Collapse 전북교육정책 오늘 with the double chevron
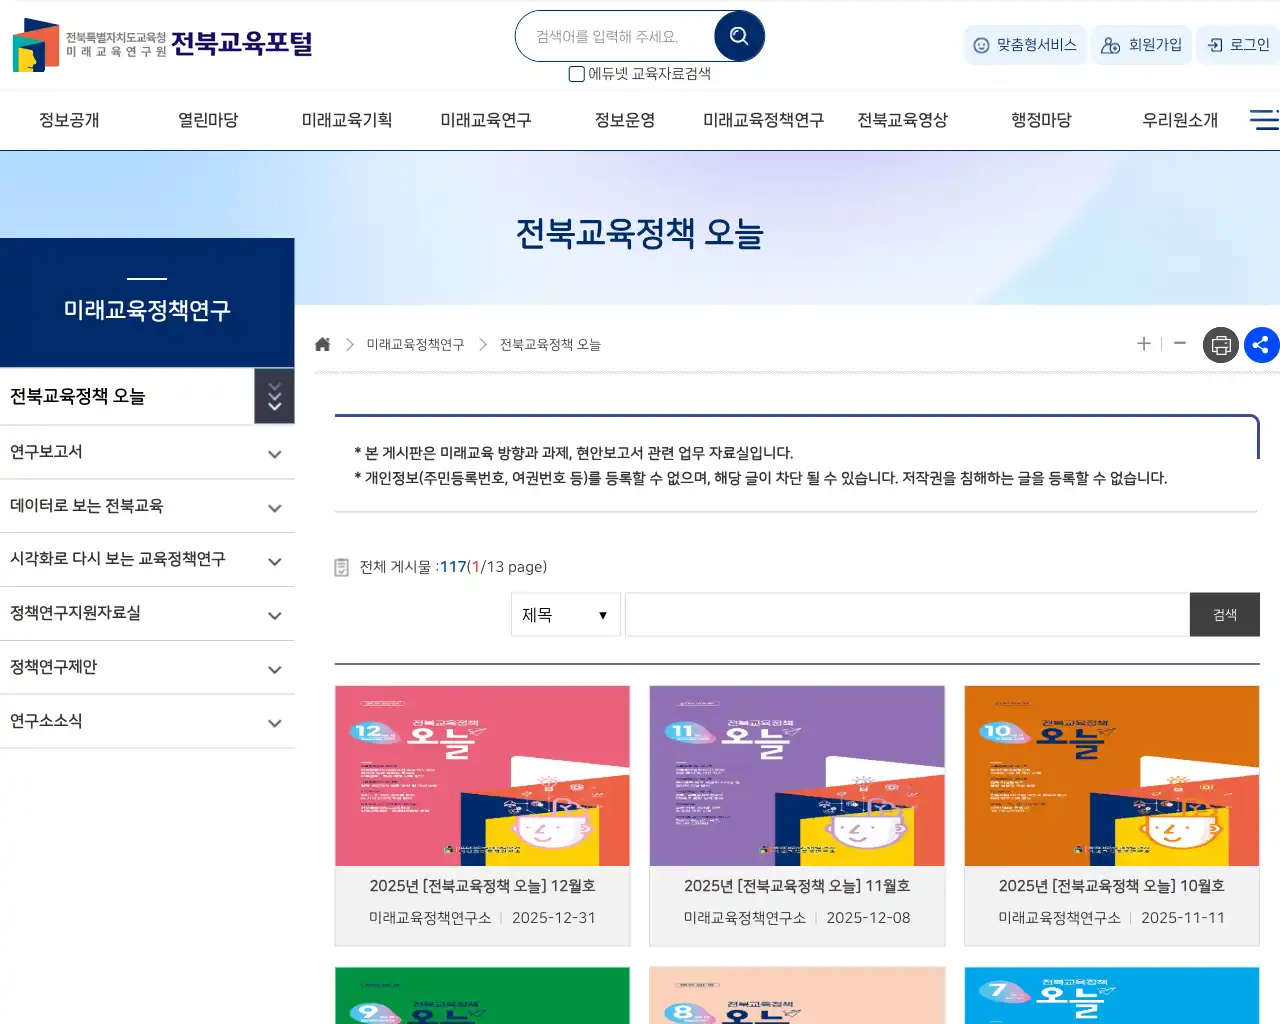Image resolution: width=1280 pixels, height=1024 pixels. pos(274,396)
